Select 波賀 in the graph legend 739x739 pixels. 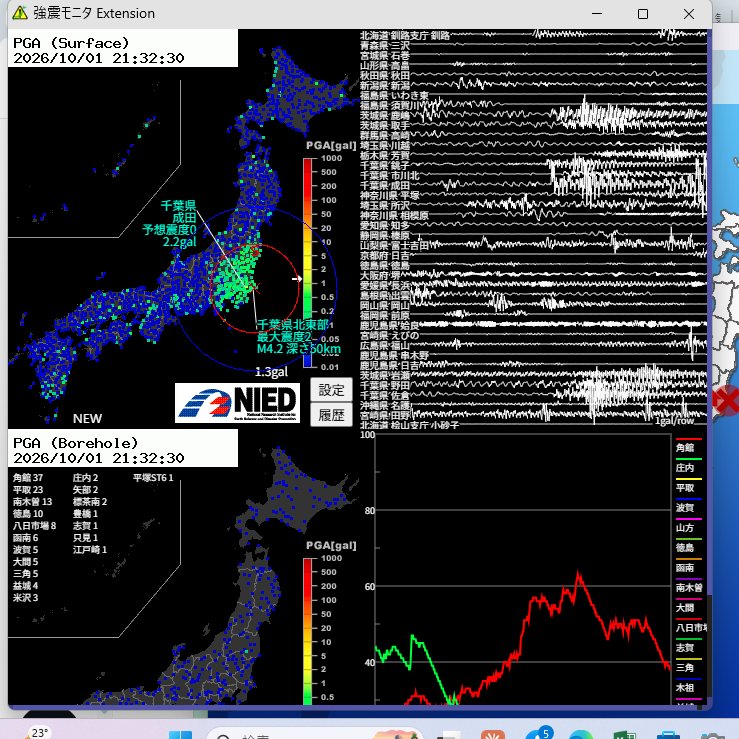click(685, 508)
